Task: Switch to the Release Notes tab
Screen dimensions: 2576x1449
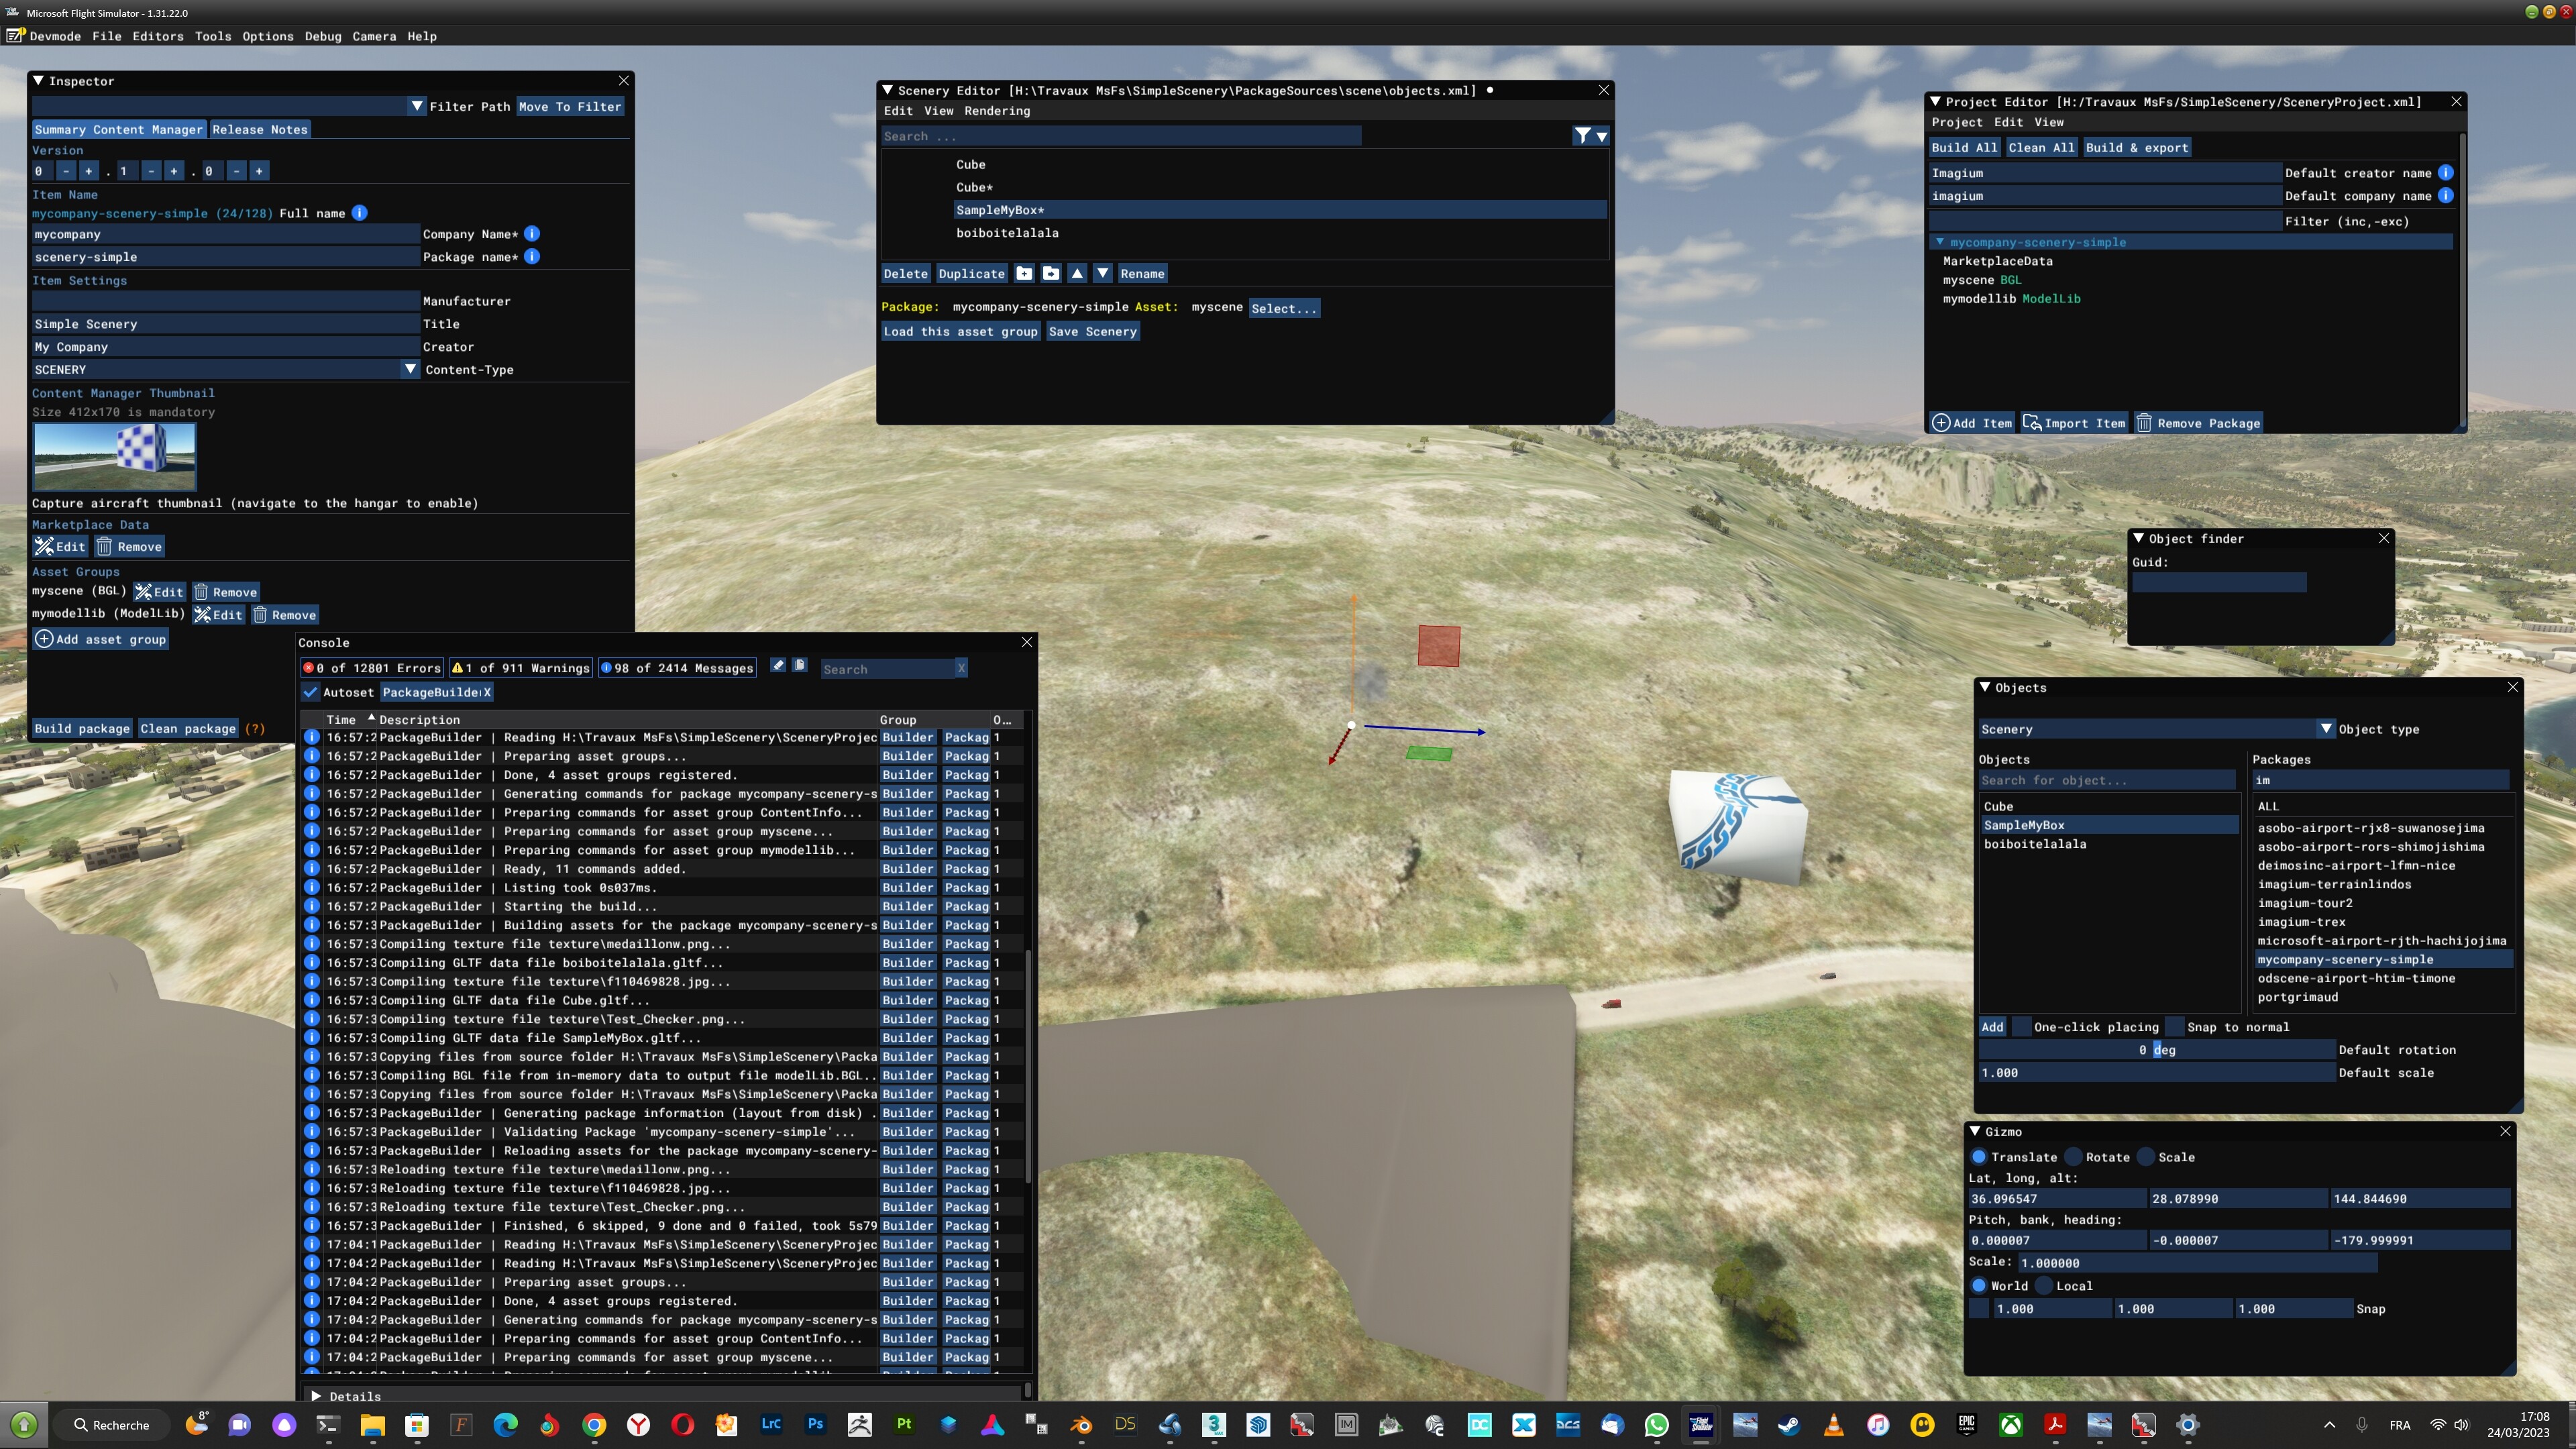Action: click(260, 129)
